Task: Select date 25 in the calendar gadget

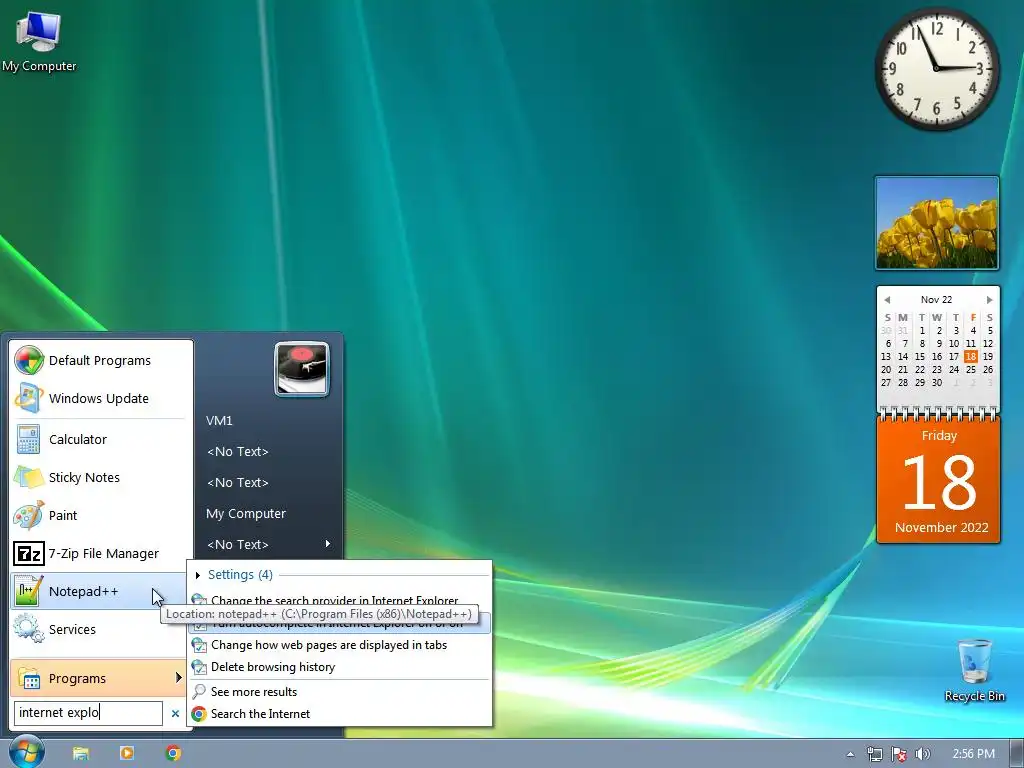Action: (x=970, y=370)
